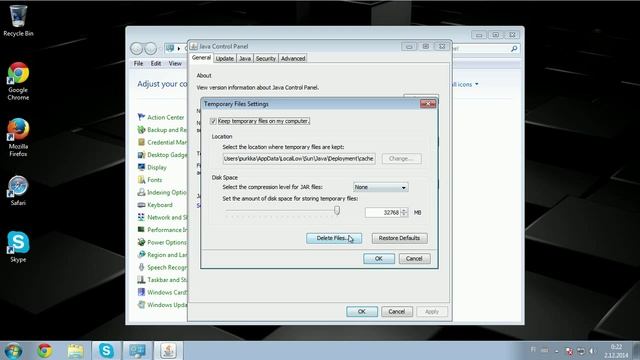Open the Backup and Restore item
The image size is (640, 360).
[162, 130]
